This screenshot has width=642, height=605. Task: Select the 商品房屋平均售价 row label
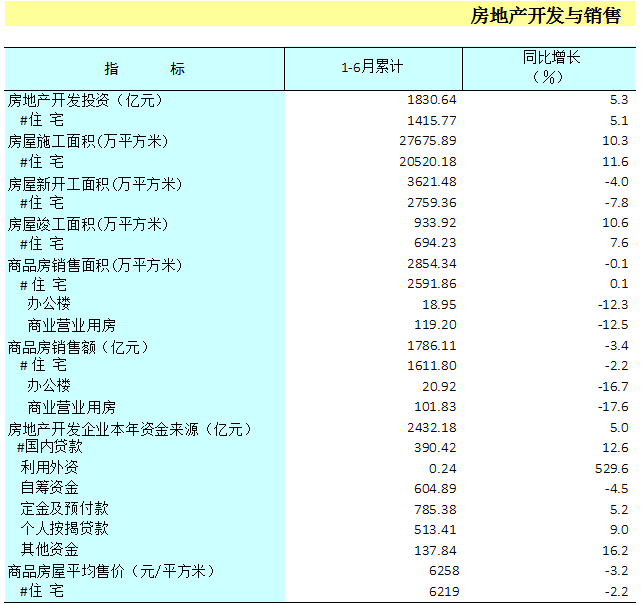(110, 571)
